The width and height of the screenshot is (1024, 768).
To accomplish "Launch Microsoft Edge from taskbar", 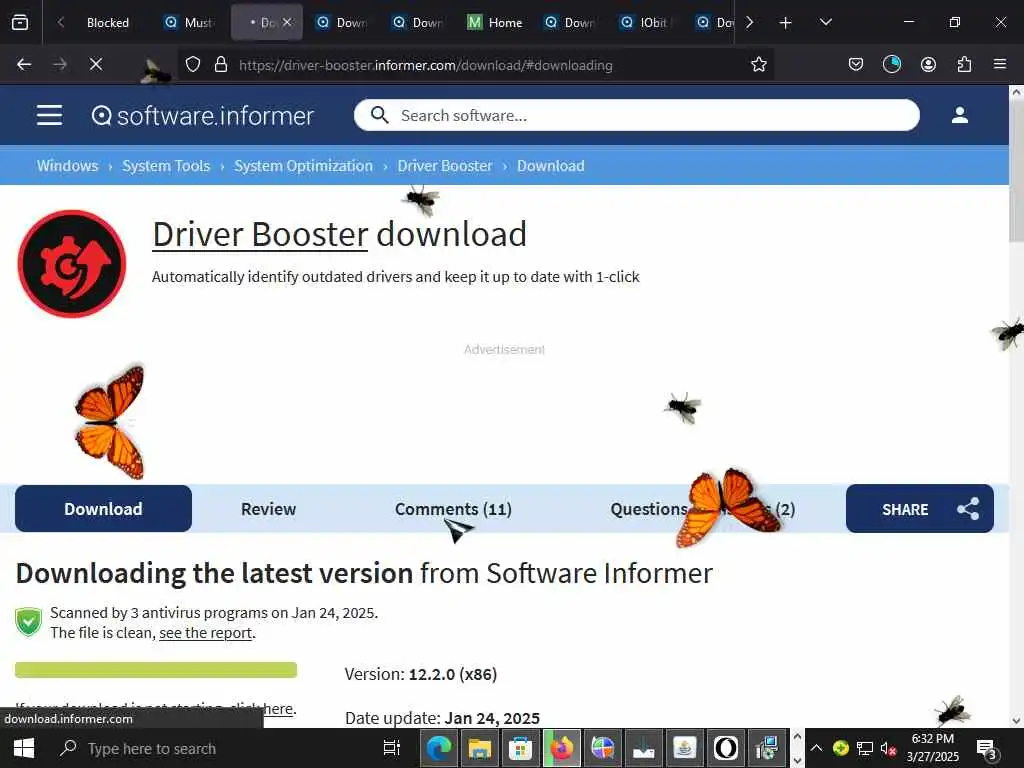I will [439, 748].
